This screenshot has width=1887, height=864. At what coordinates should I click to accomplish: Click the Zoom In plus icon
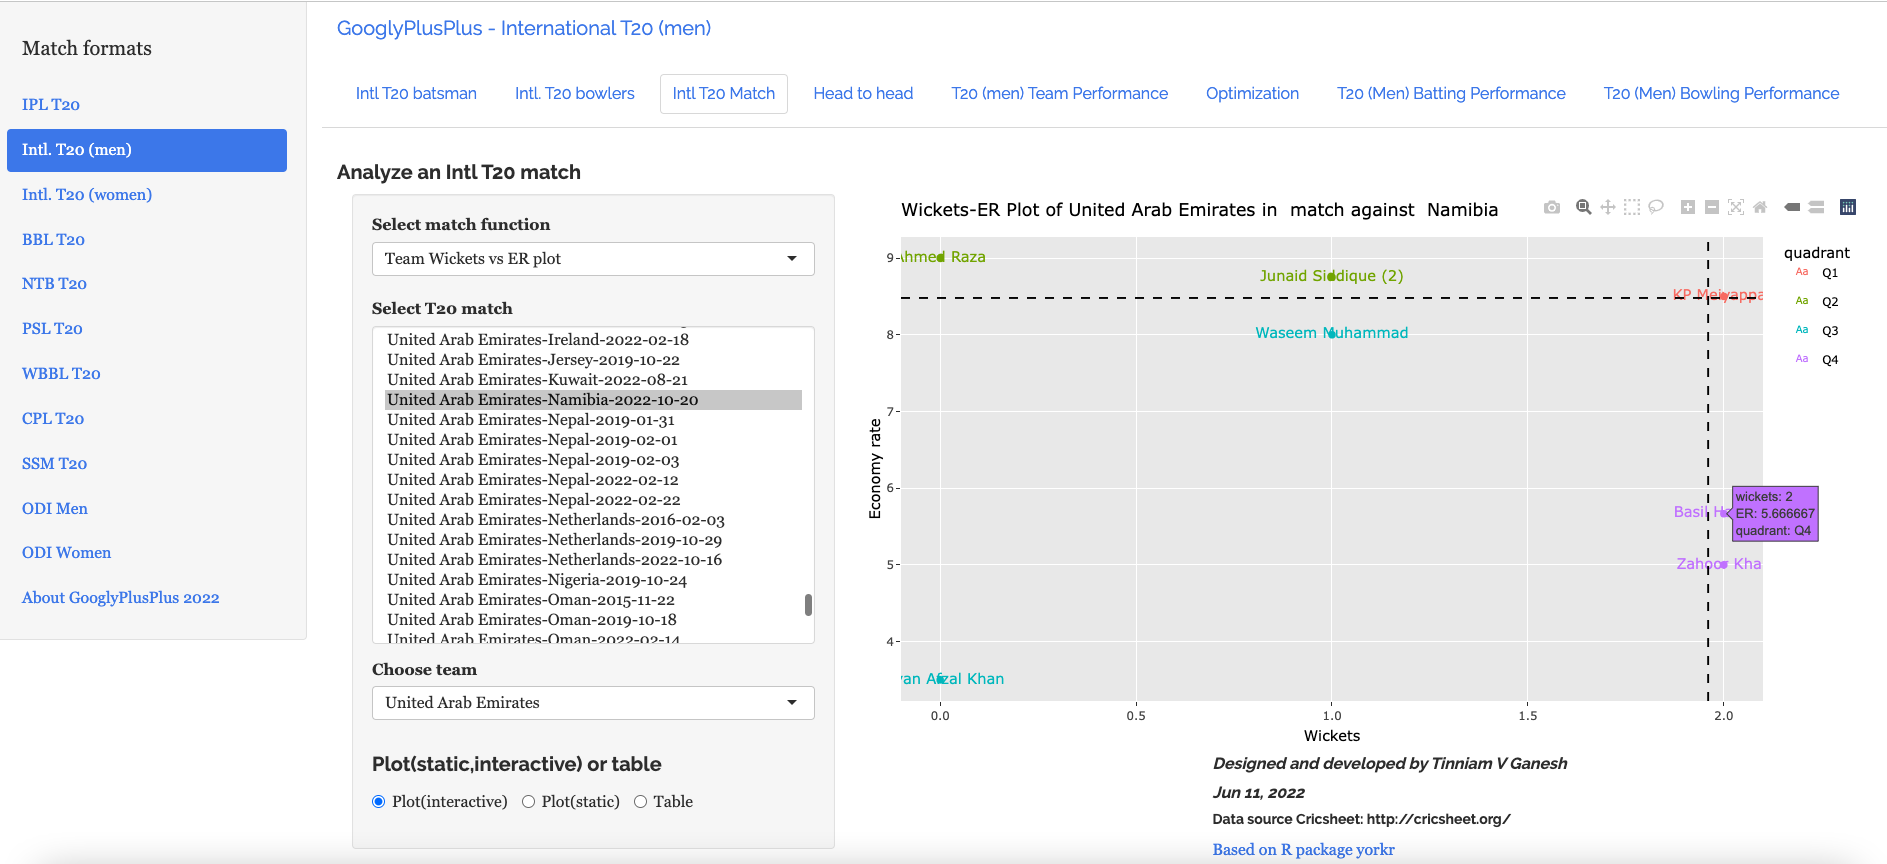coord(1687,207)
